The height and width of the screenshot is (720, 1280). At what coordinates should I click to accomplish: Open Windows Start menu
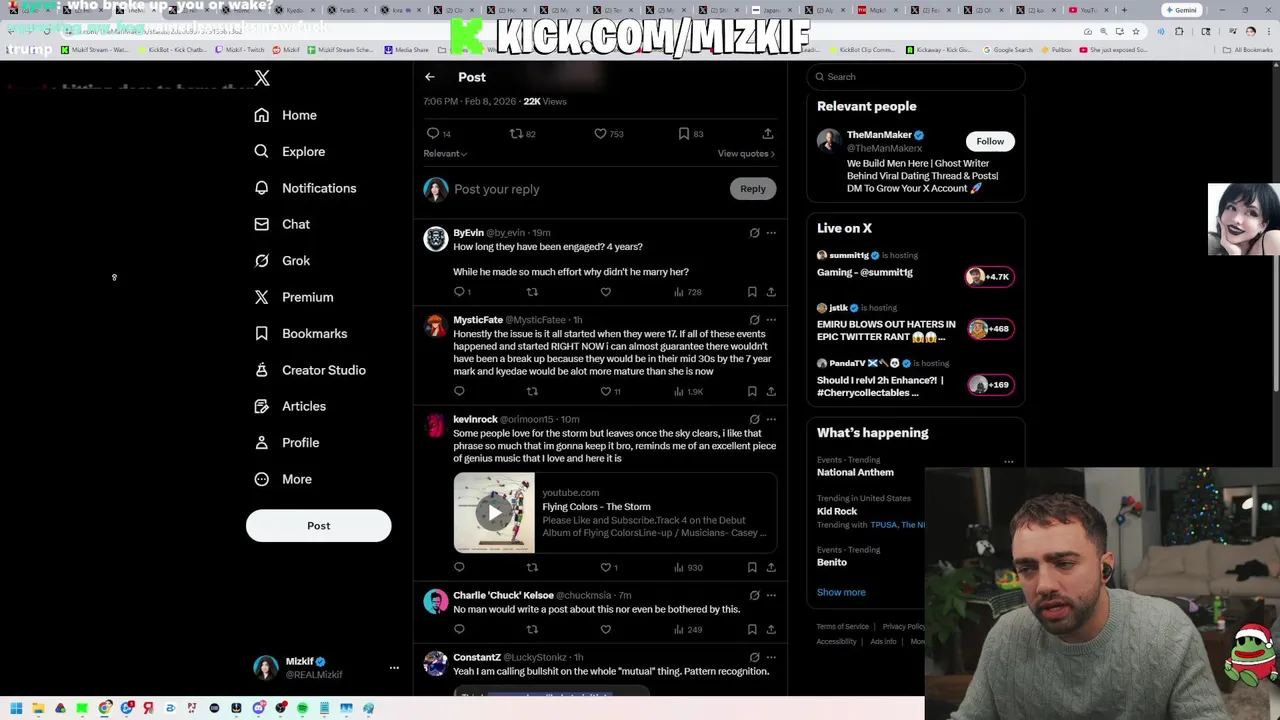(16, 708)
